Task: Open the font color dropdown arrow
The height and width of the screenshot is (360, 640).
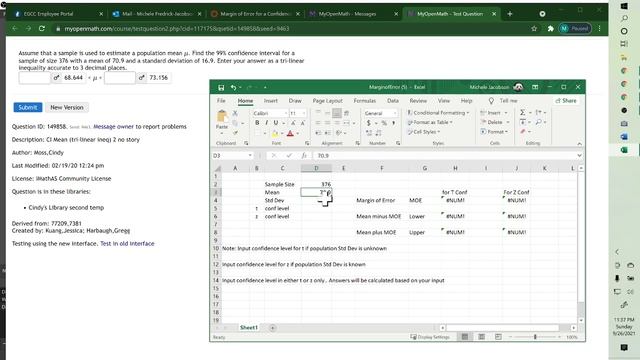Action: (x=297, y=133)
